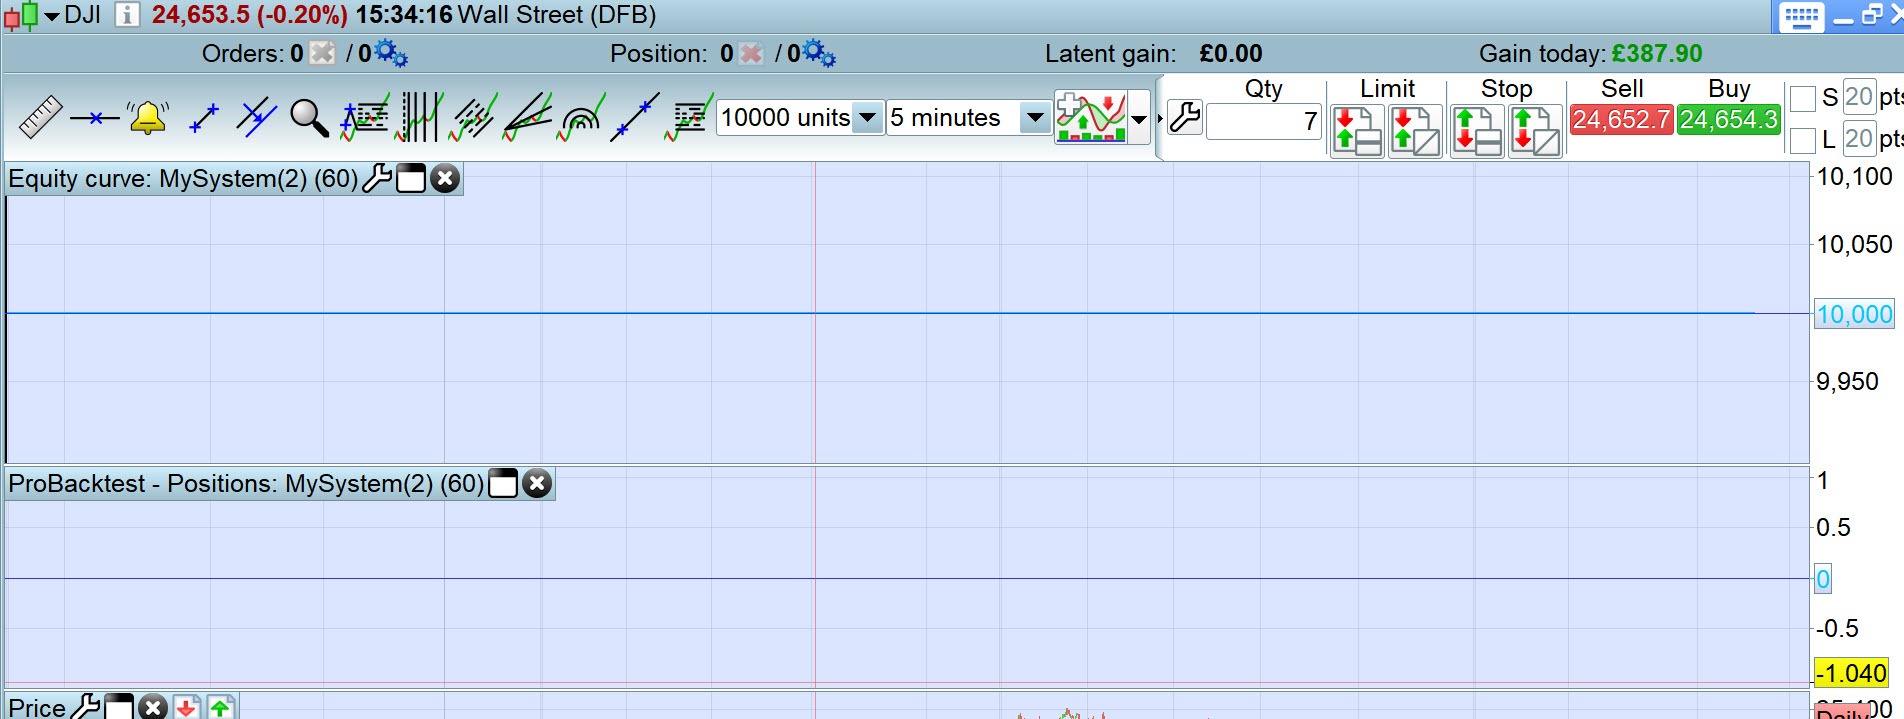This screenshot has width=1904, height=719.
Task: Open the yellow alert bell tool
Action: tap(148, 118)
